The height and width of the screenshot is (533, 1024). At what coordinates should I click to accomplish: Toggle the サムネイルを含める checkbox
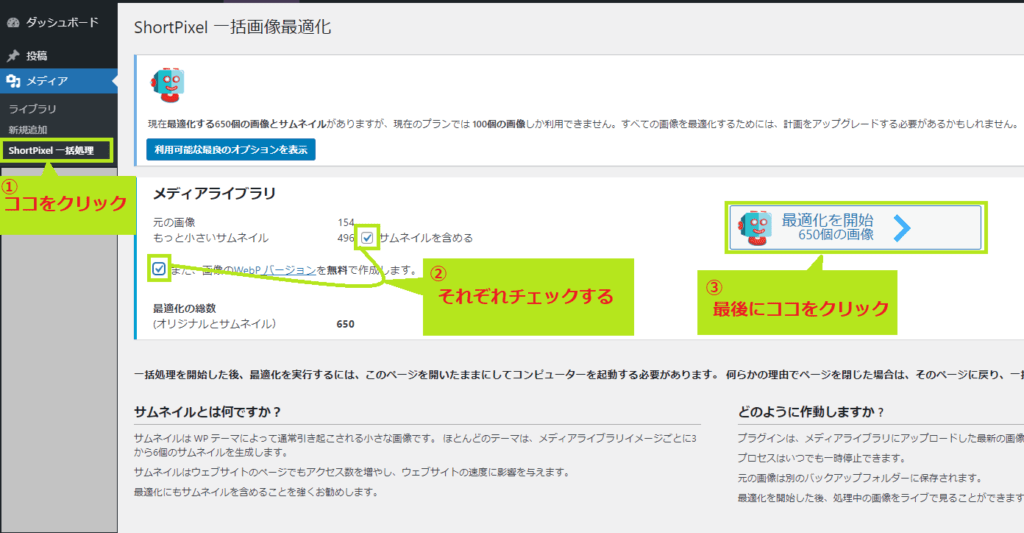pyautogui.click(x=367, y=238)
